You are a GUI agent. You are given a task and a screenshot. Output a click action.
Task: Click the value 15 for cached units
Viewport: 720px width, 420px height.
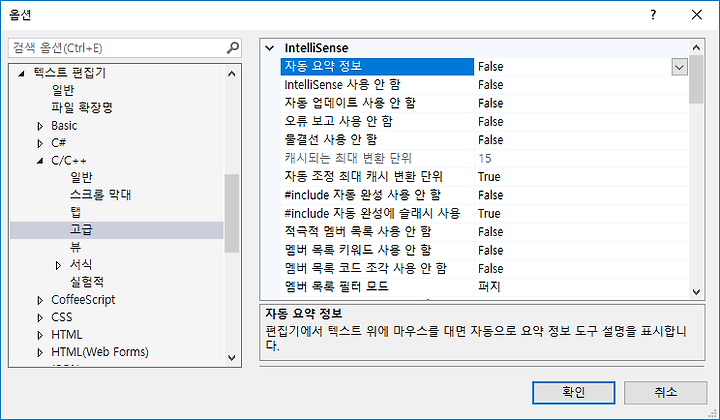point(484,158)
